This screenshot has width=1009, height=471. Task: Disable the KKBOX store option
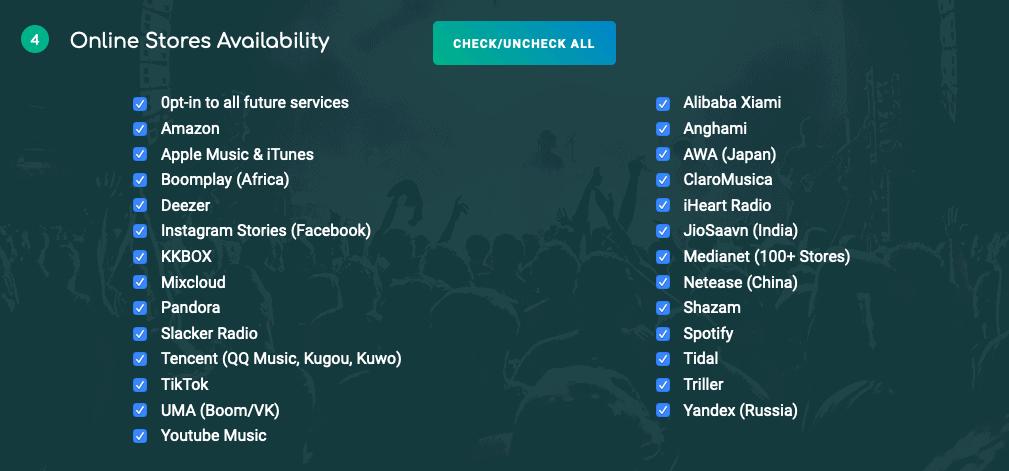(140, 257)
